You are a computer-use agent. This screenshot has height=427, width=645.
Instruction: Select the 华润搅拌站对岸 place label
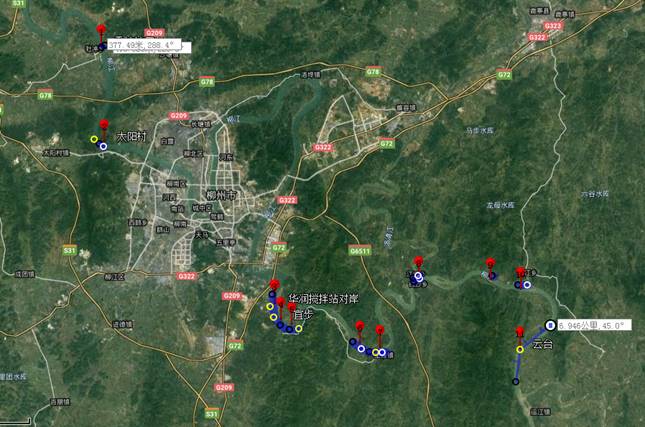[323, 299]
